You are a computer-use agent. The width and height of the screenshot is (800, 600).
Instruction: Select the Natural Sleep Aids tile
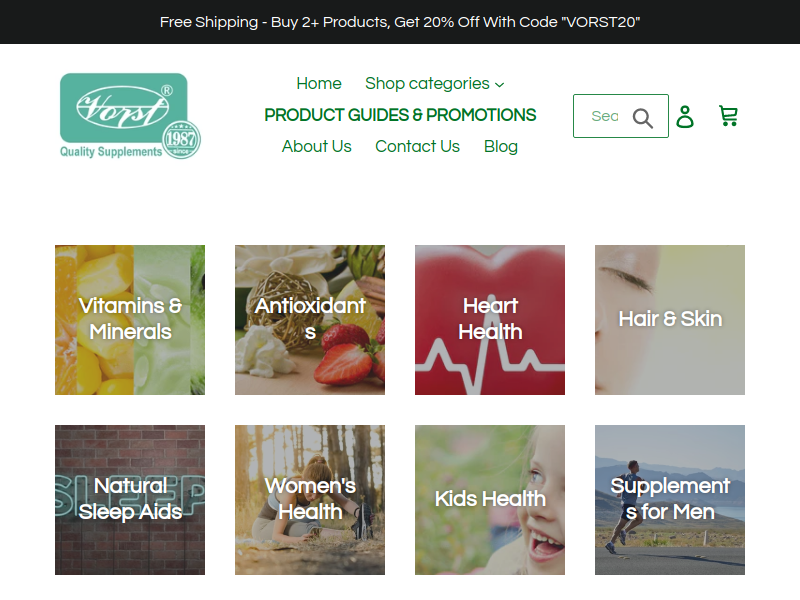(x=130, y=500)
